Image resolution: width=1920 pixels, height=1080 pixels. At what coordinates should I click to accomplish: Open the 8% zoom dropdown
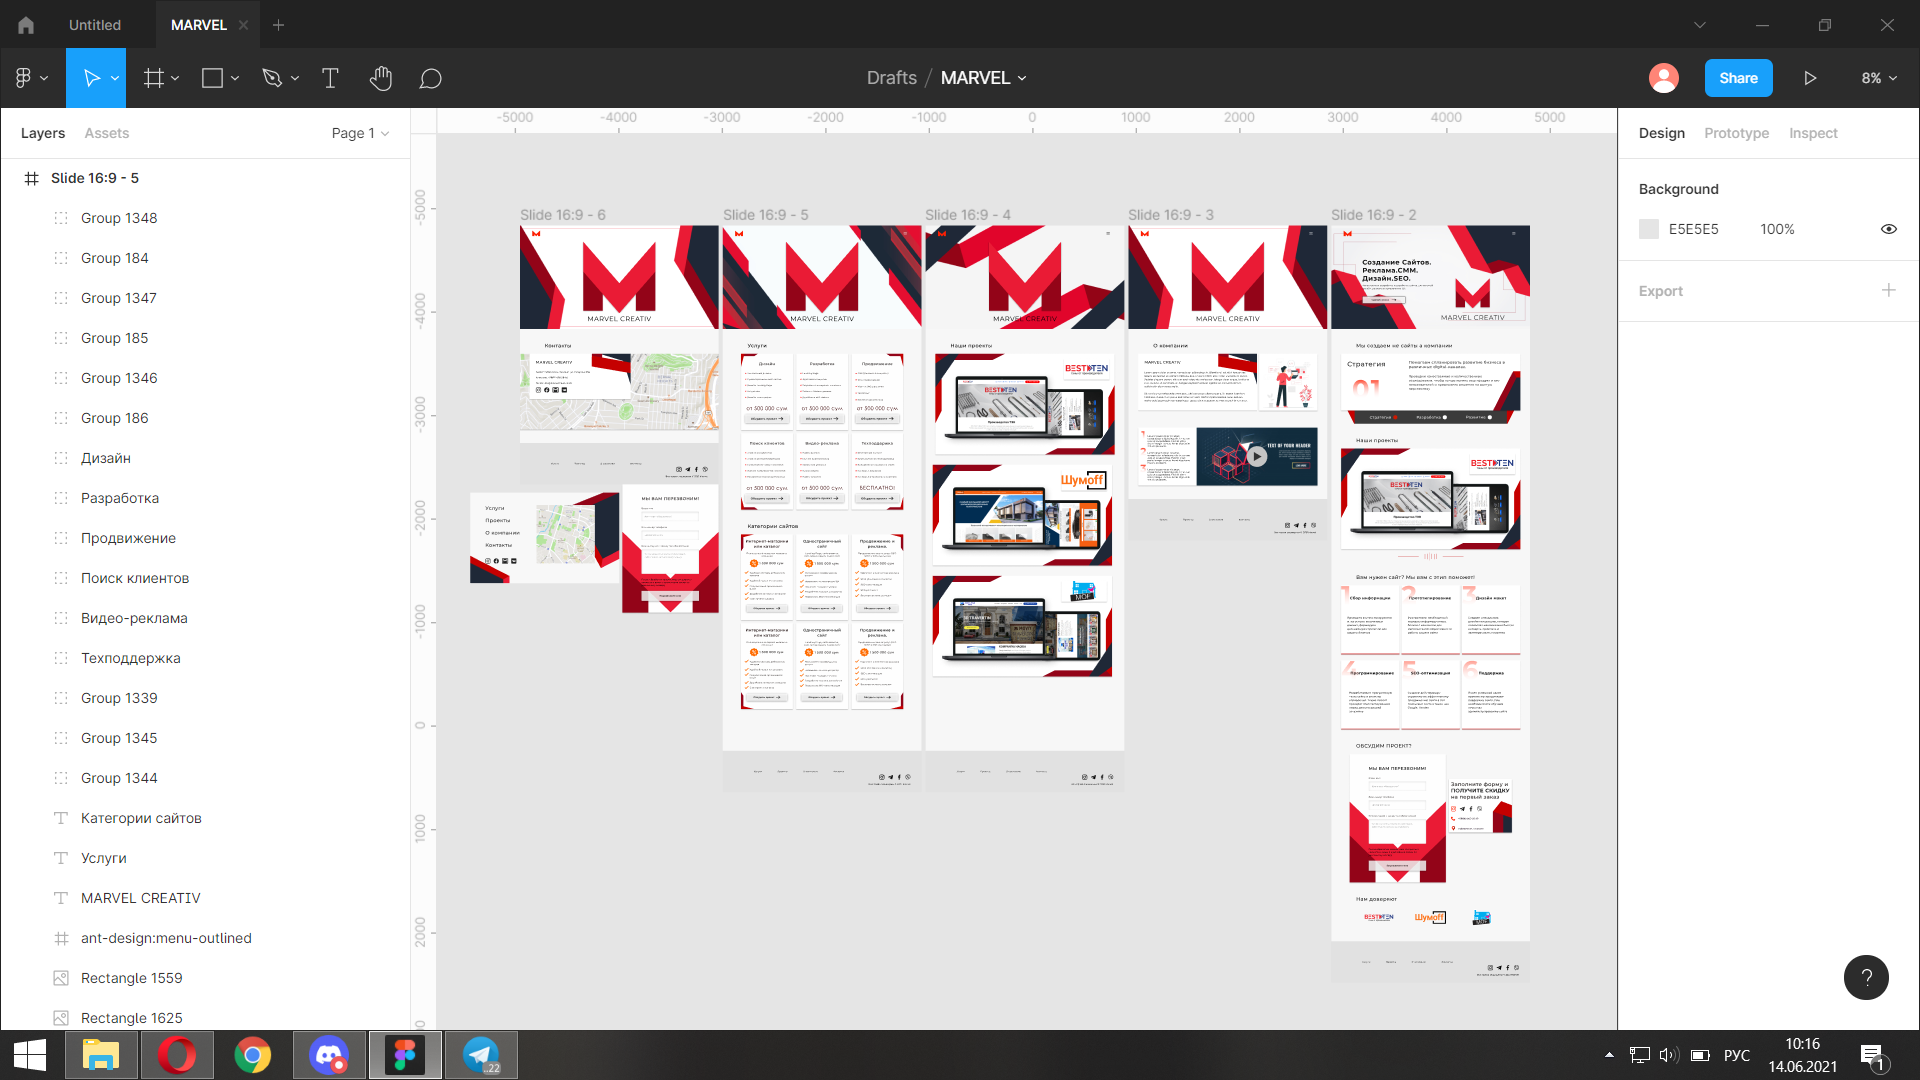[x=1879, y=78]
